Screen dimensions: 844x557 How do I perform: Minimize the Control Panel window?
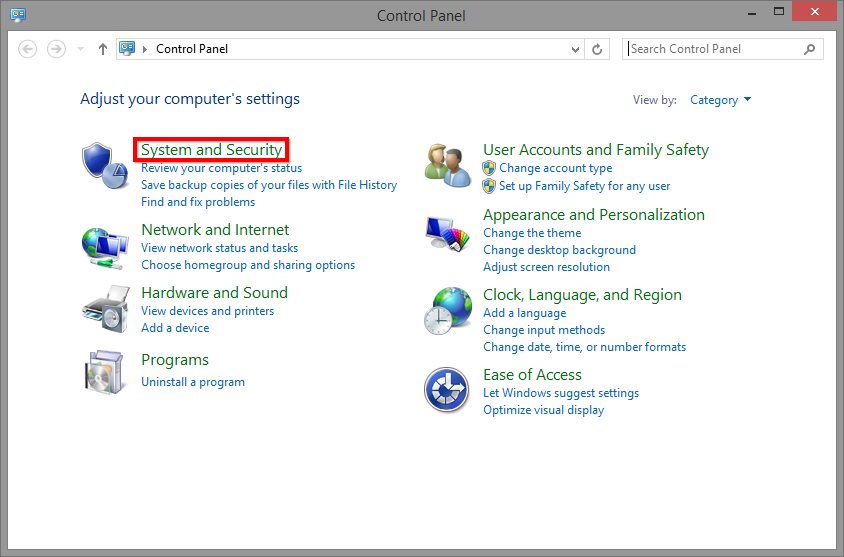(x=751, y=13)
